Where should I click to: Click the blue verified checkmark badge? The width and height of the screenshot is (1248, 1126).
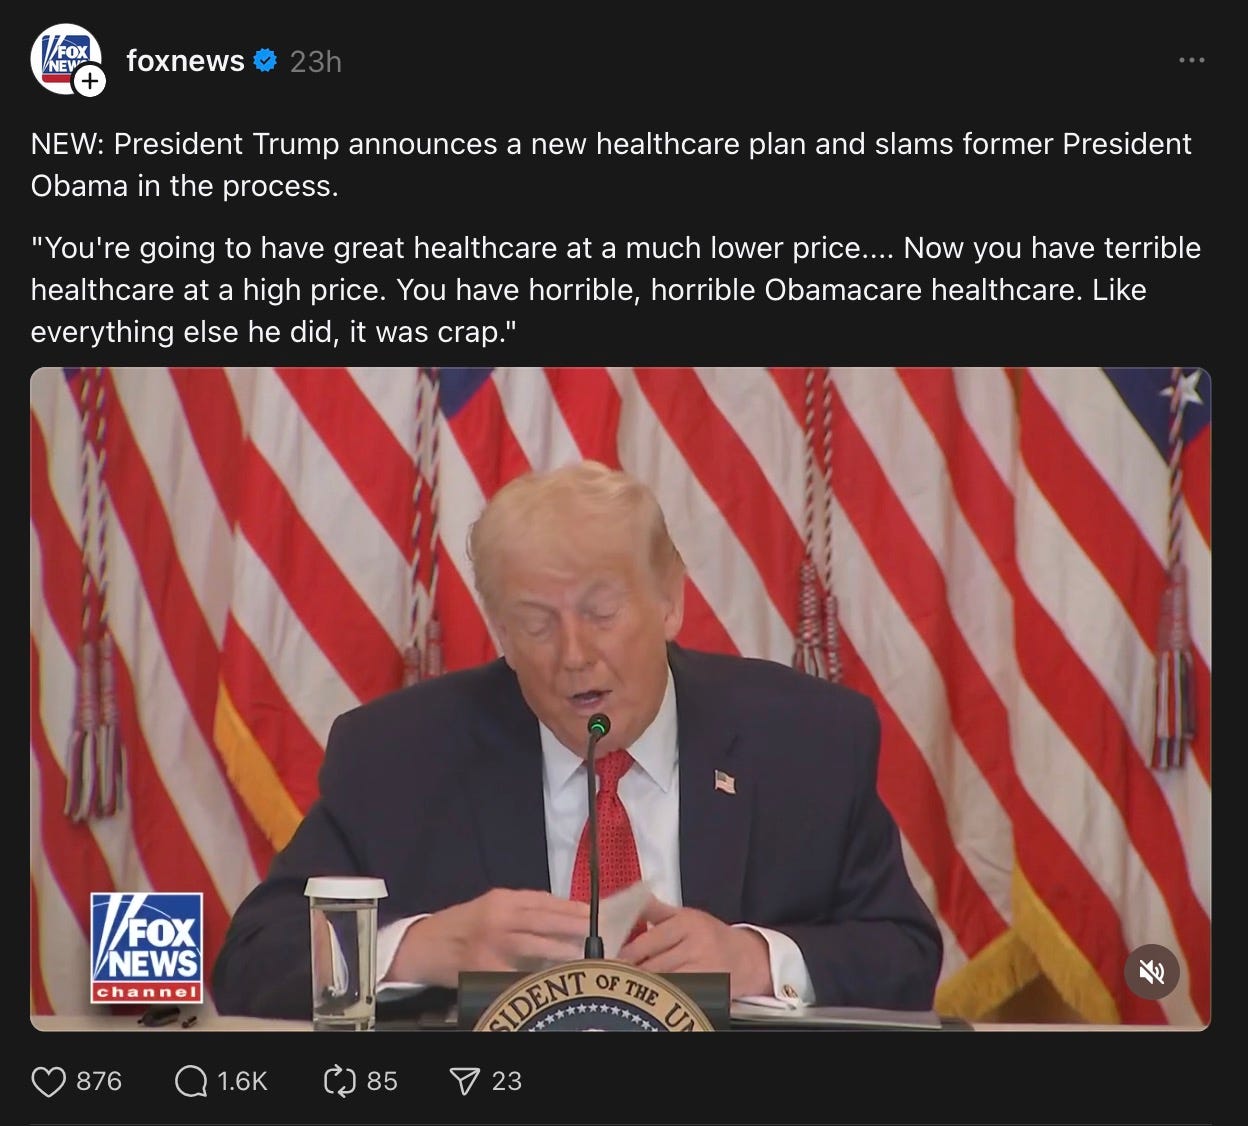click(265, 61)
